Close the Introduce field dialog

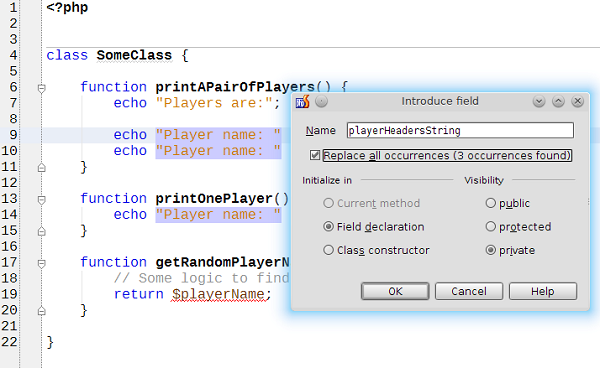[x=577, y=101]
